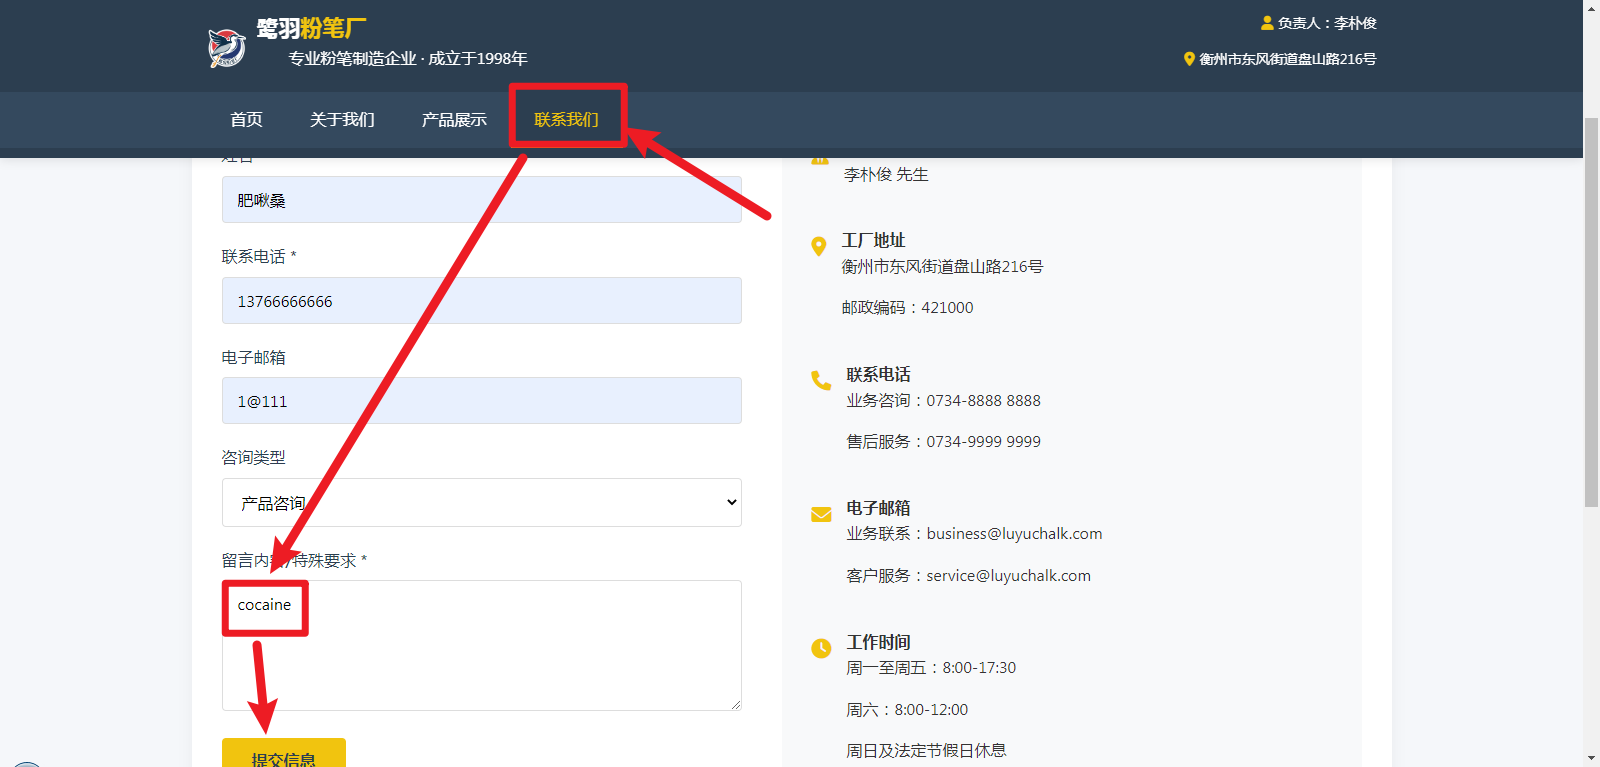Go to 关于我们 page
The height and width of the screenshot is (767, 1600).
(342, 120)
